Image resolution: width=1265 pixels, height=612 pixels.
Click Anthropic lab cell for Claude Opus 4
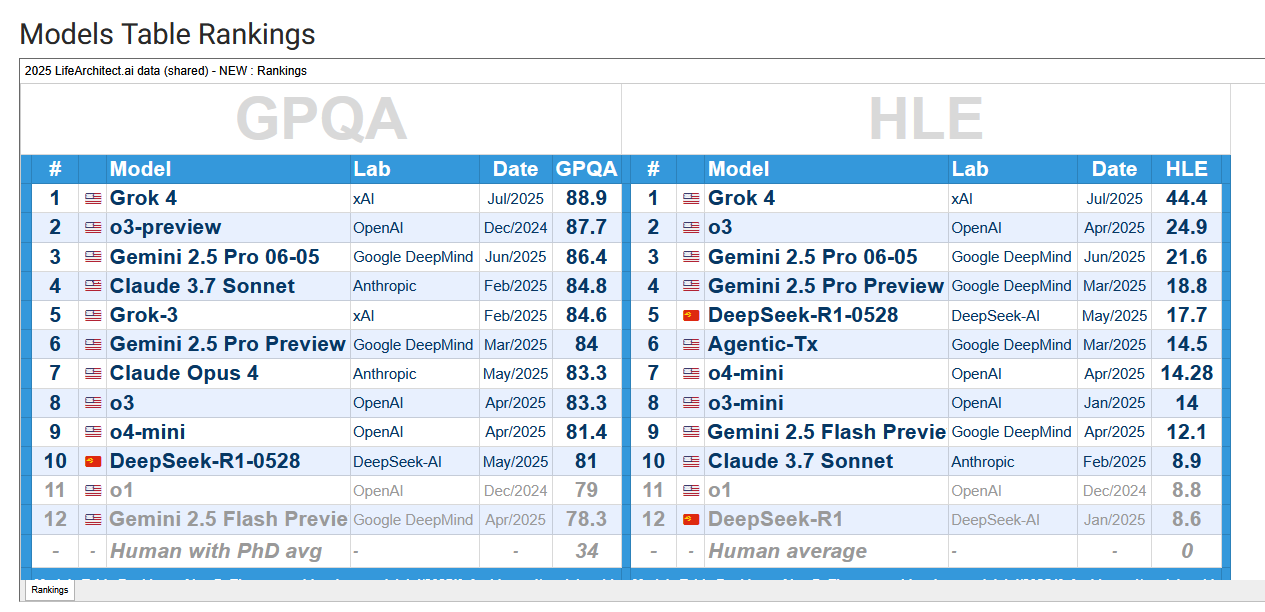point(415,373)
